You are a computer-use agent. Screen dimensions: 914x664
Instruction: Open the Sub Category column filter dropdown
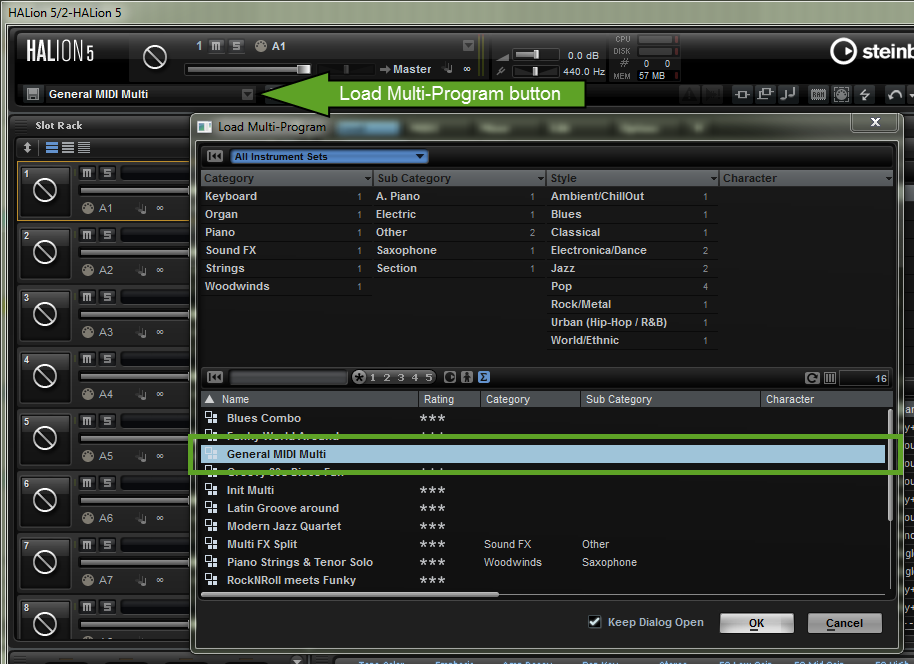(541, 178)
